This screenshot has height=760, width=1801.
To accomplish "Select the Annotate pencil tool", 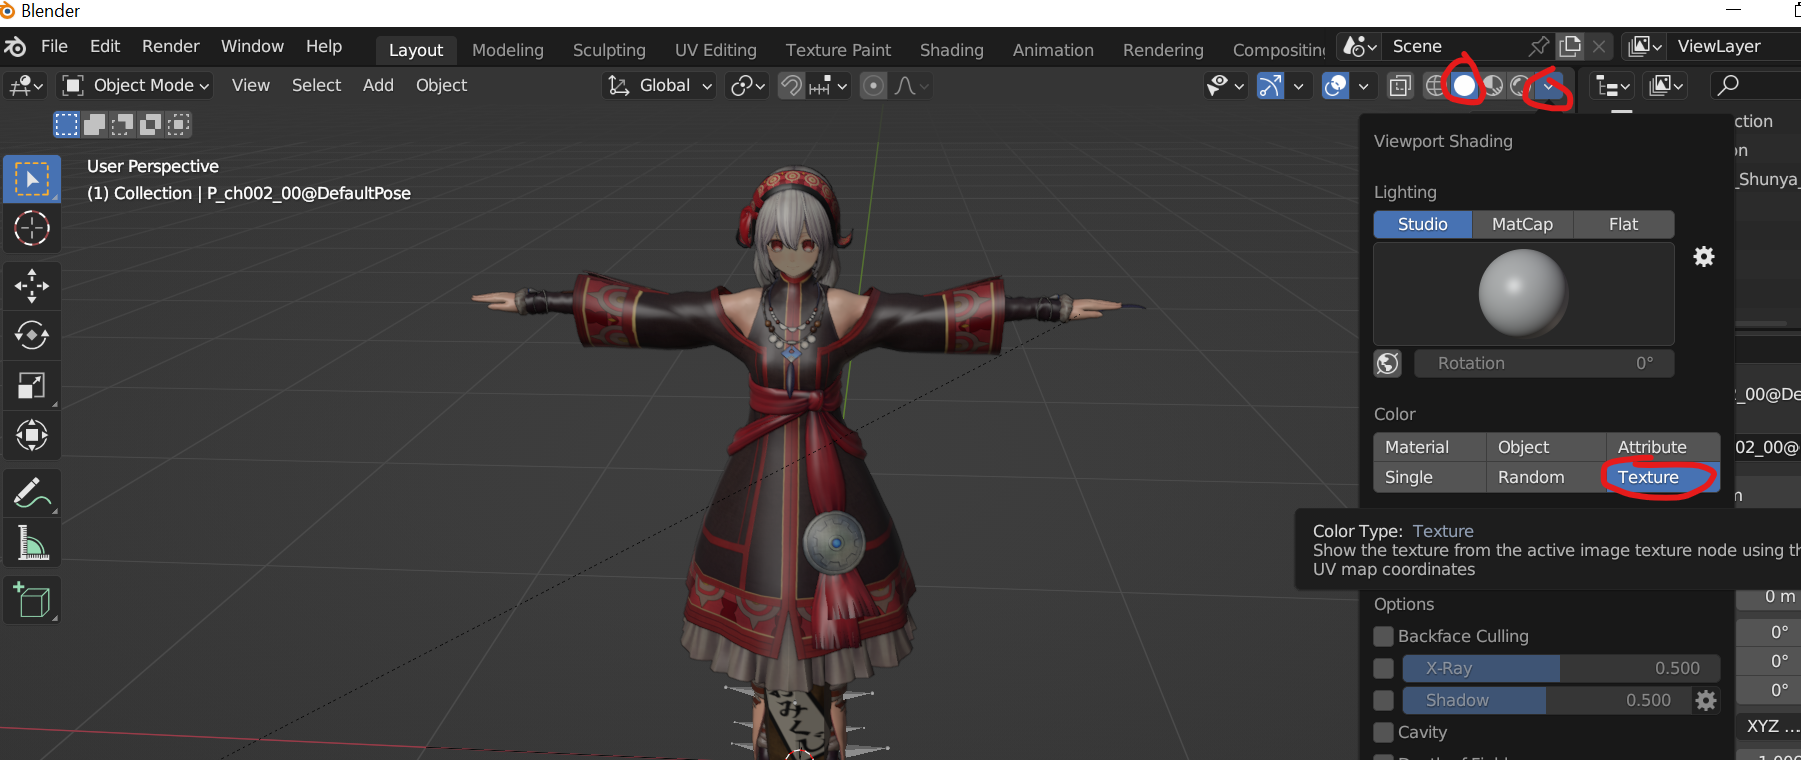I will tap(32, 493).
